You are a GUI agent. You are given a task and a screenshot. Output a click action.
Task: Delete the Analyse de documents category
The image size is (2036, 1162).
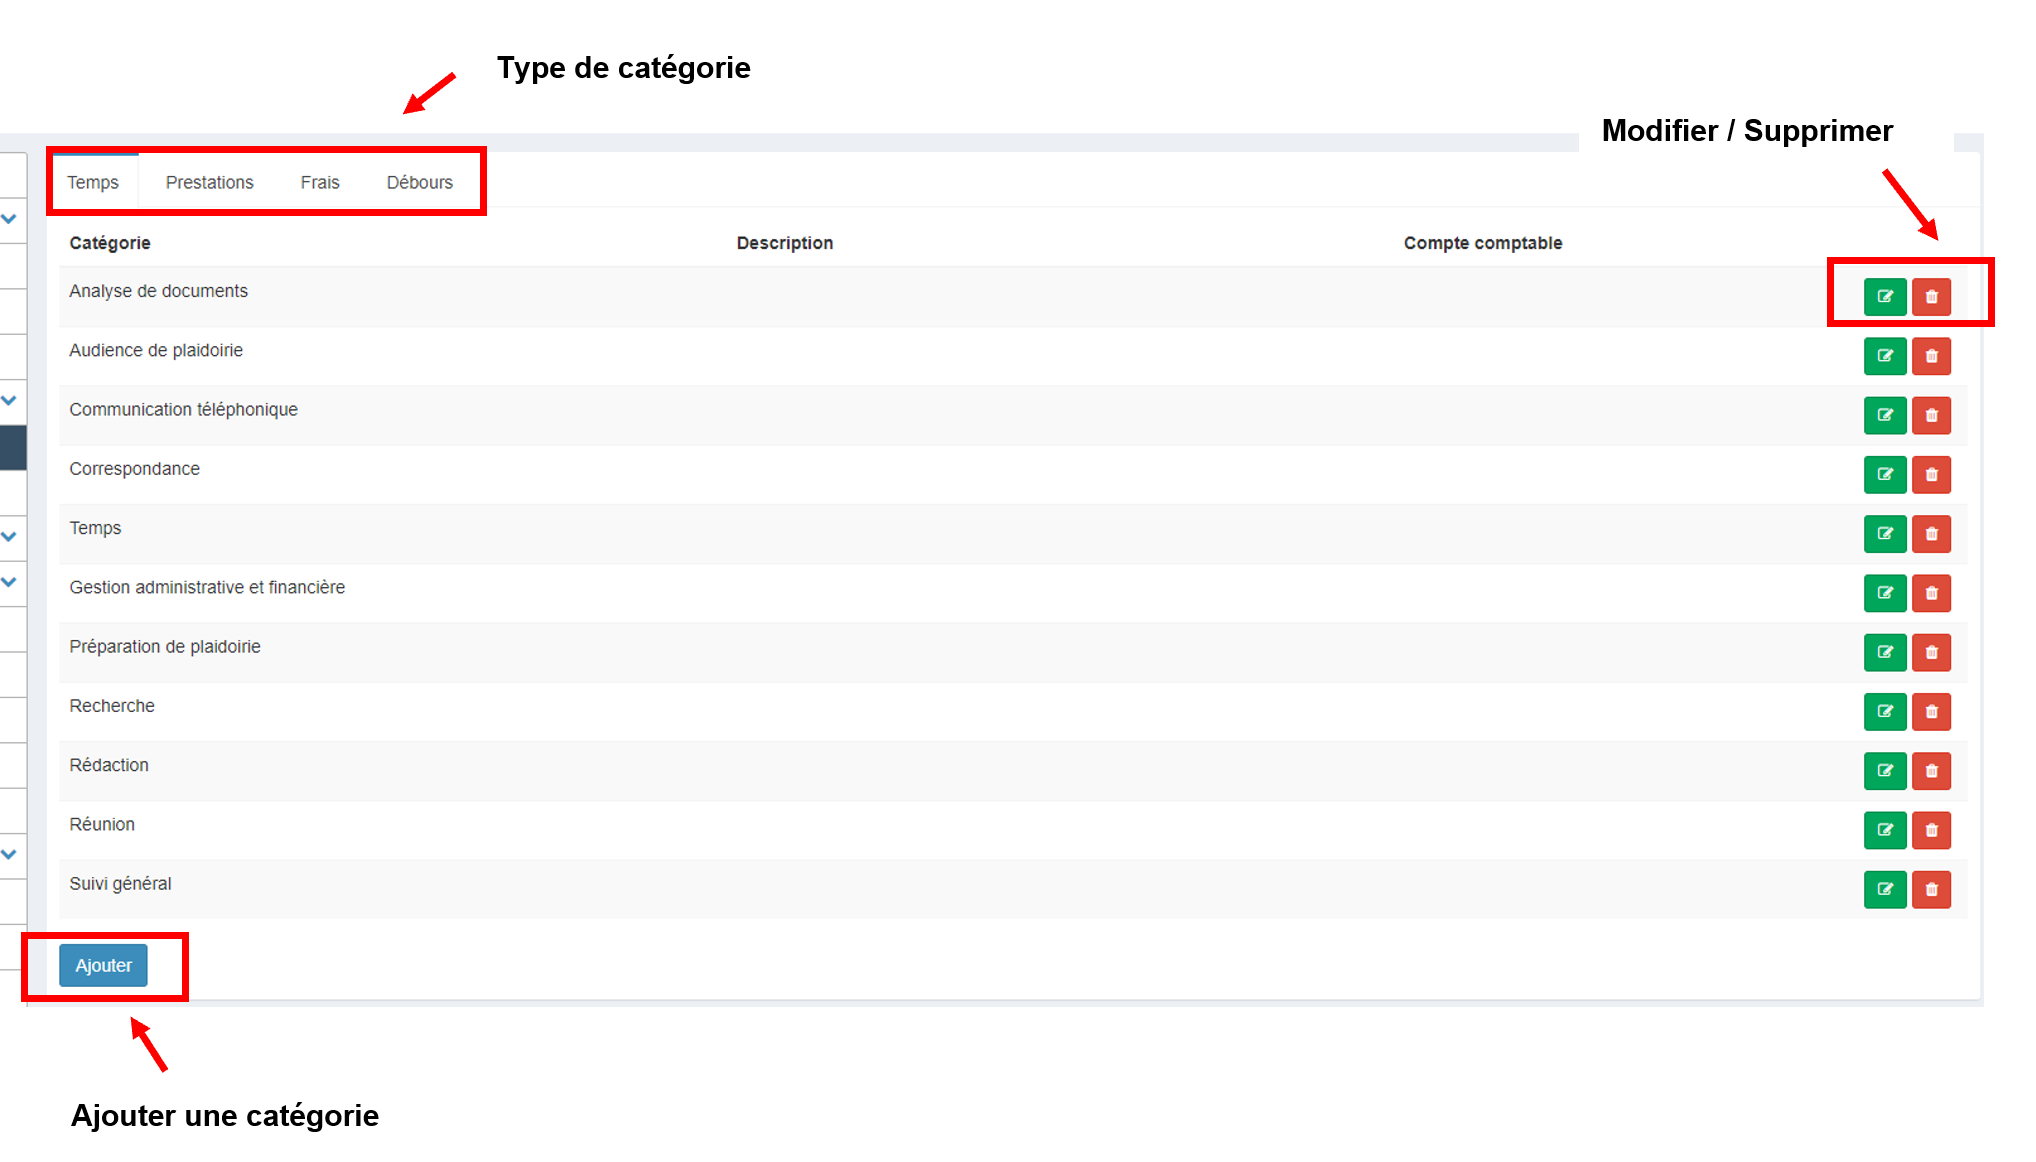[1931, 297]
